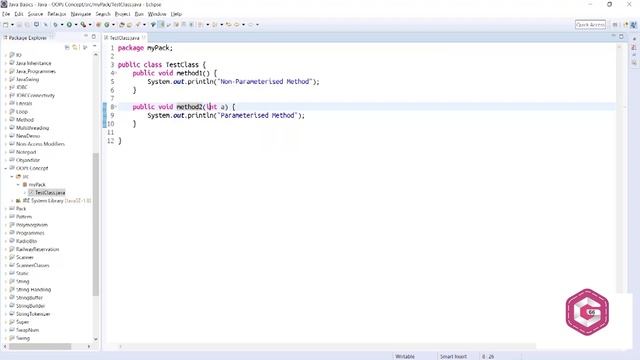Click the Terminal console toolbar icon
Image resolution: width=640 pixels, height=360 pixels.
click(36, 25)
